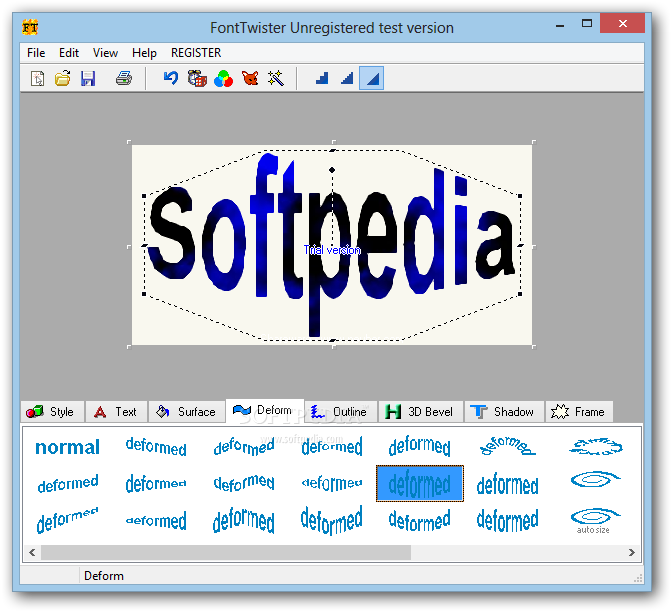Choose the 'normal' deform preset
Image resolution: width=672 pixels, height=612 pixels.
point(68,447)
